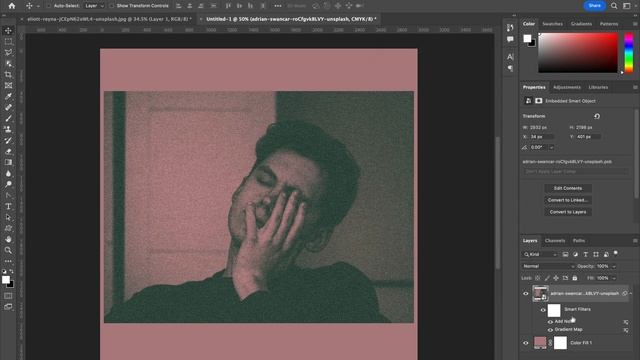This screenshot has height=360, width=640.
Task: Click Convert to Linked button
Action: pos(567,200)
